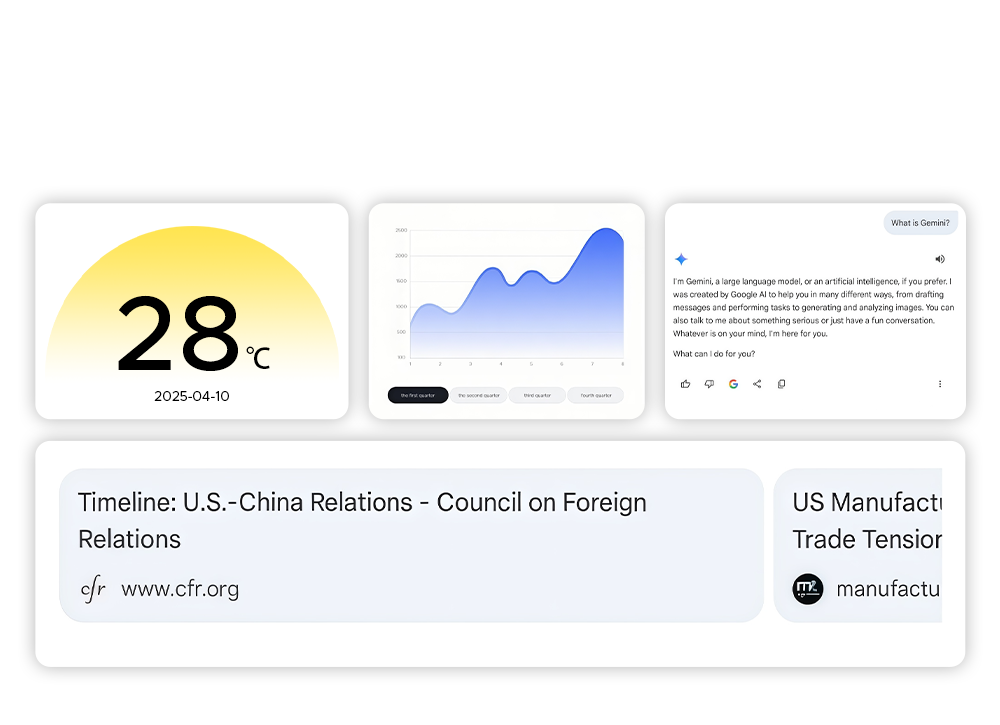This screenshot has width=1000, height=725.
Task: Select the first quarter tab
Action: [417, 395]
